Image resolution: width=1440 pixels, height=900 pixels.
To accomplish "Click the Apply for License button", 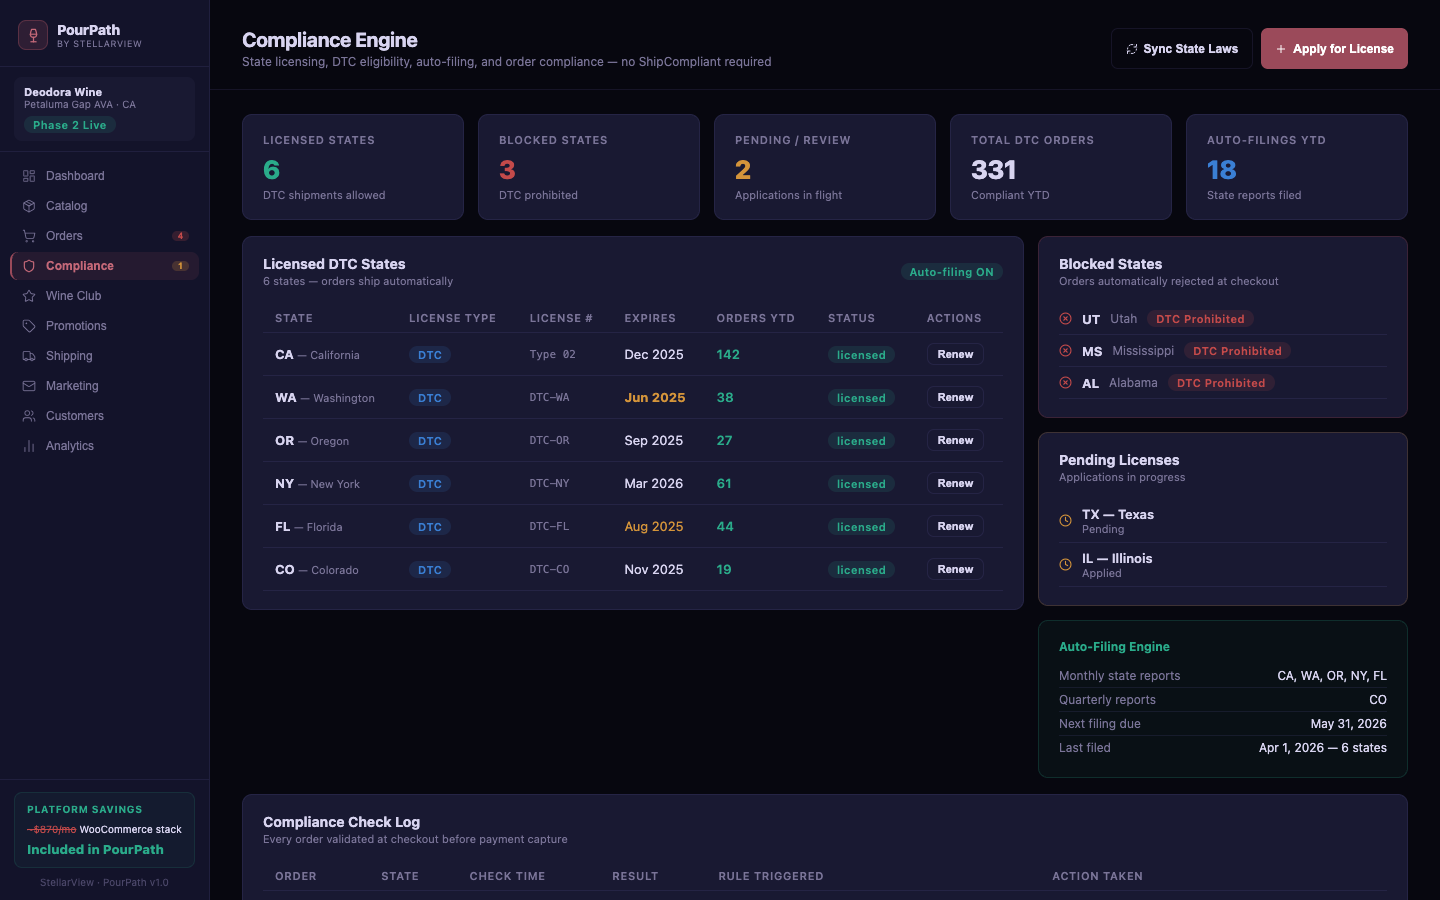I will tap(1333, 49).
